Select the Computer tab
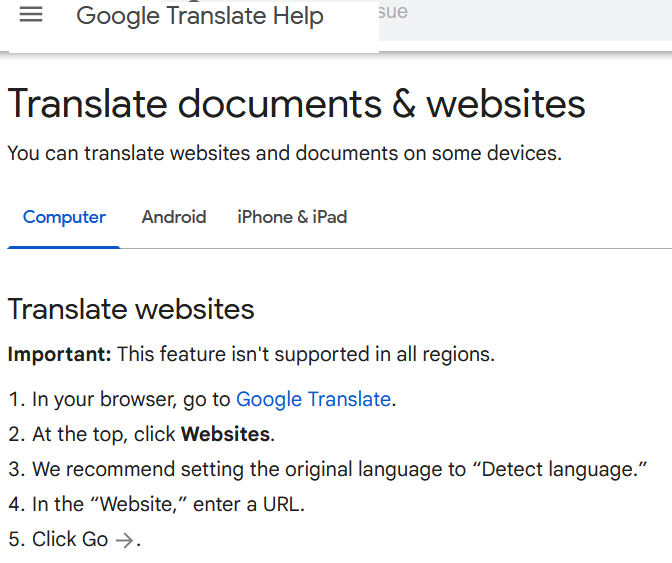Viewport: 672px width, 563px height. [x=64, y=217]
